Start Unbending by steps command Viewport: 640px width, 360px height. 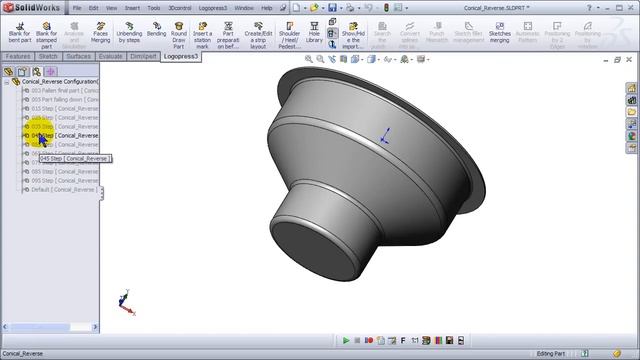click(129, 33)
